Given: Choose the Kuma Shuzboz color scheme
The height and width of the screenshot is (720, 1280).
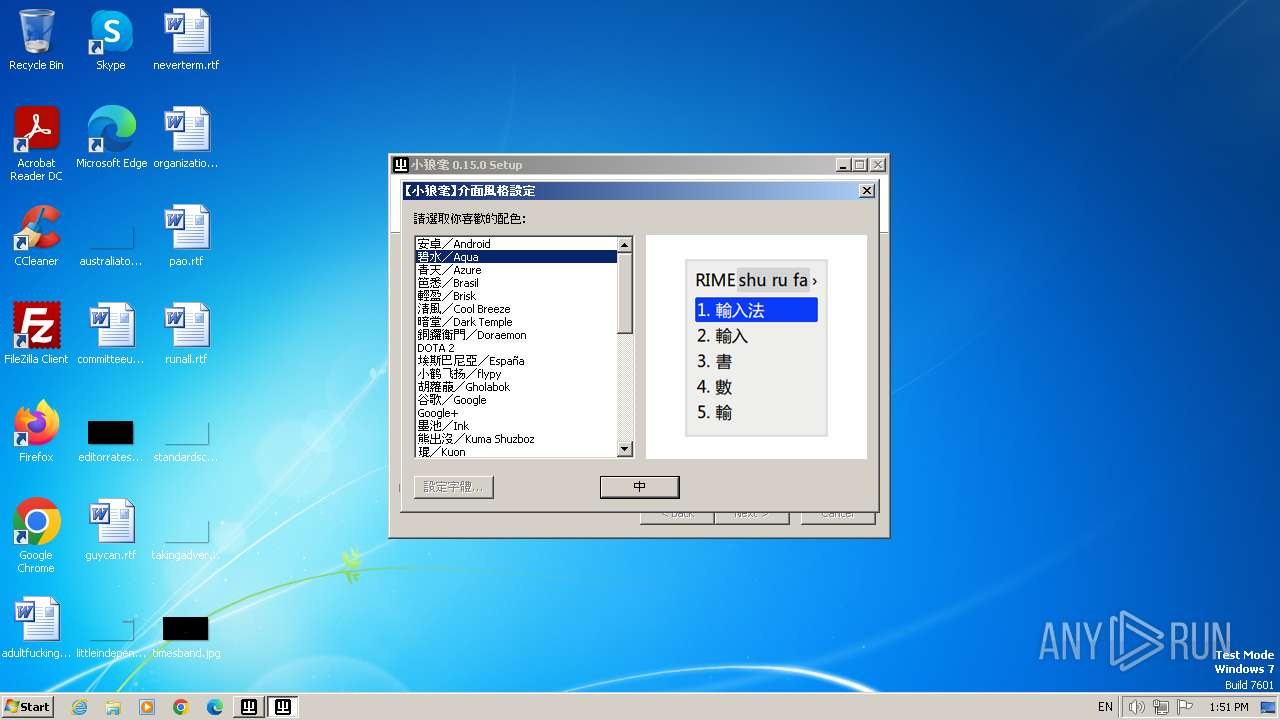Looking at the screenshot, I should (x=516, y=439).
